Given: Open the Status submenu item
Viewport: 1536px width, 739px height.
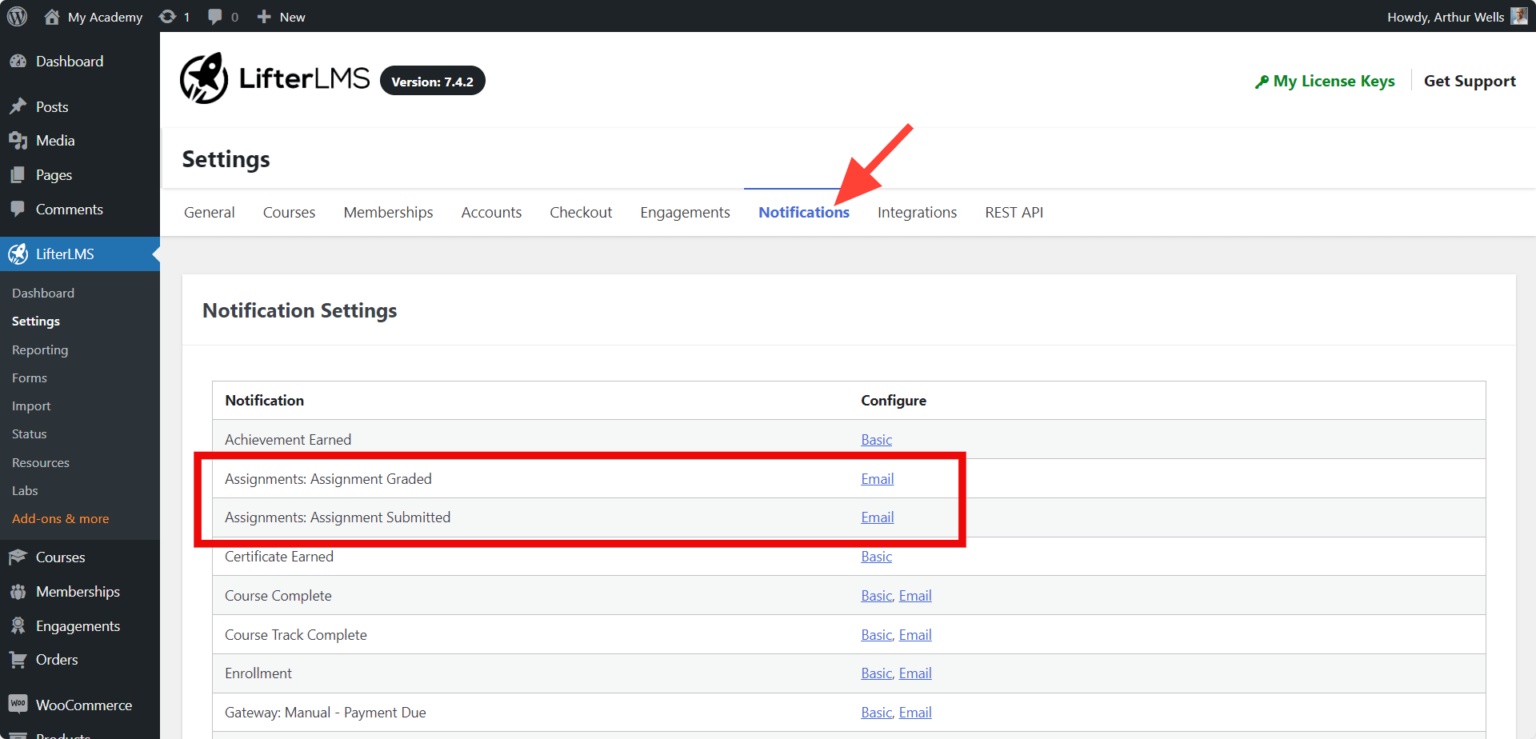Looking at the screenshot, I should click(x=29, y=434).
